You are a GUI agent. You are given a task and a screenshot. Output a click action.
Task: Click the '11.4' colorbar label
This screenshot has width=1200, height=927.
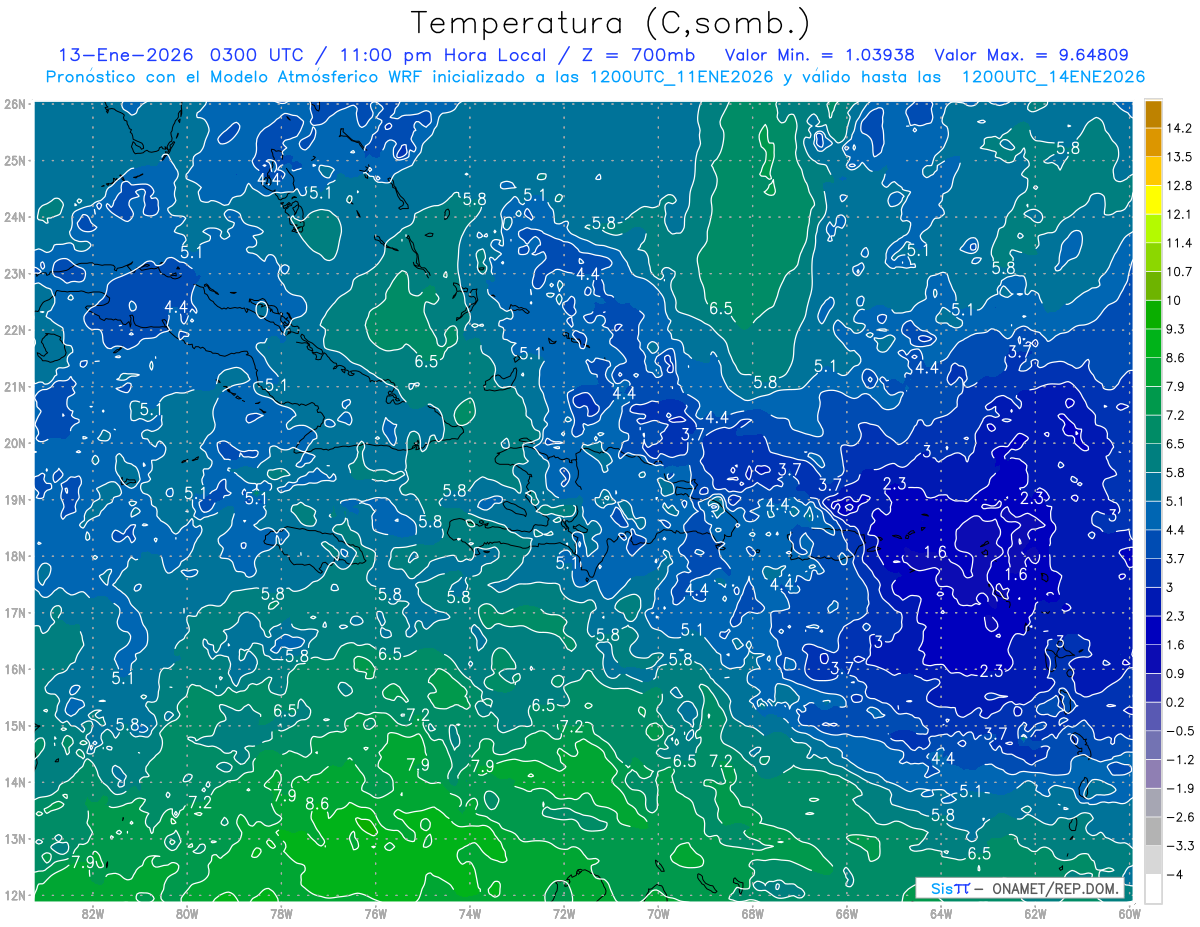1179,243
